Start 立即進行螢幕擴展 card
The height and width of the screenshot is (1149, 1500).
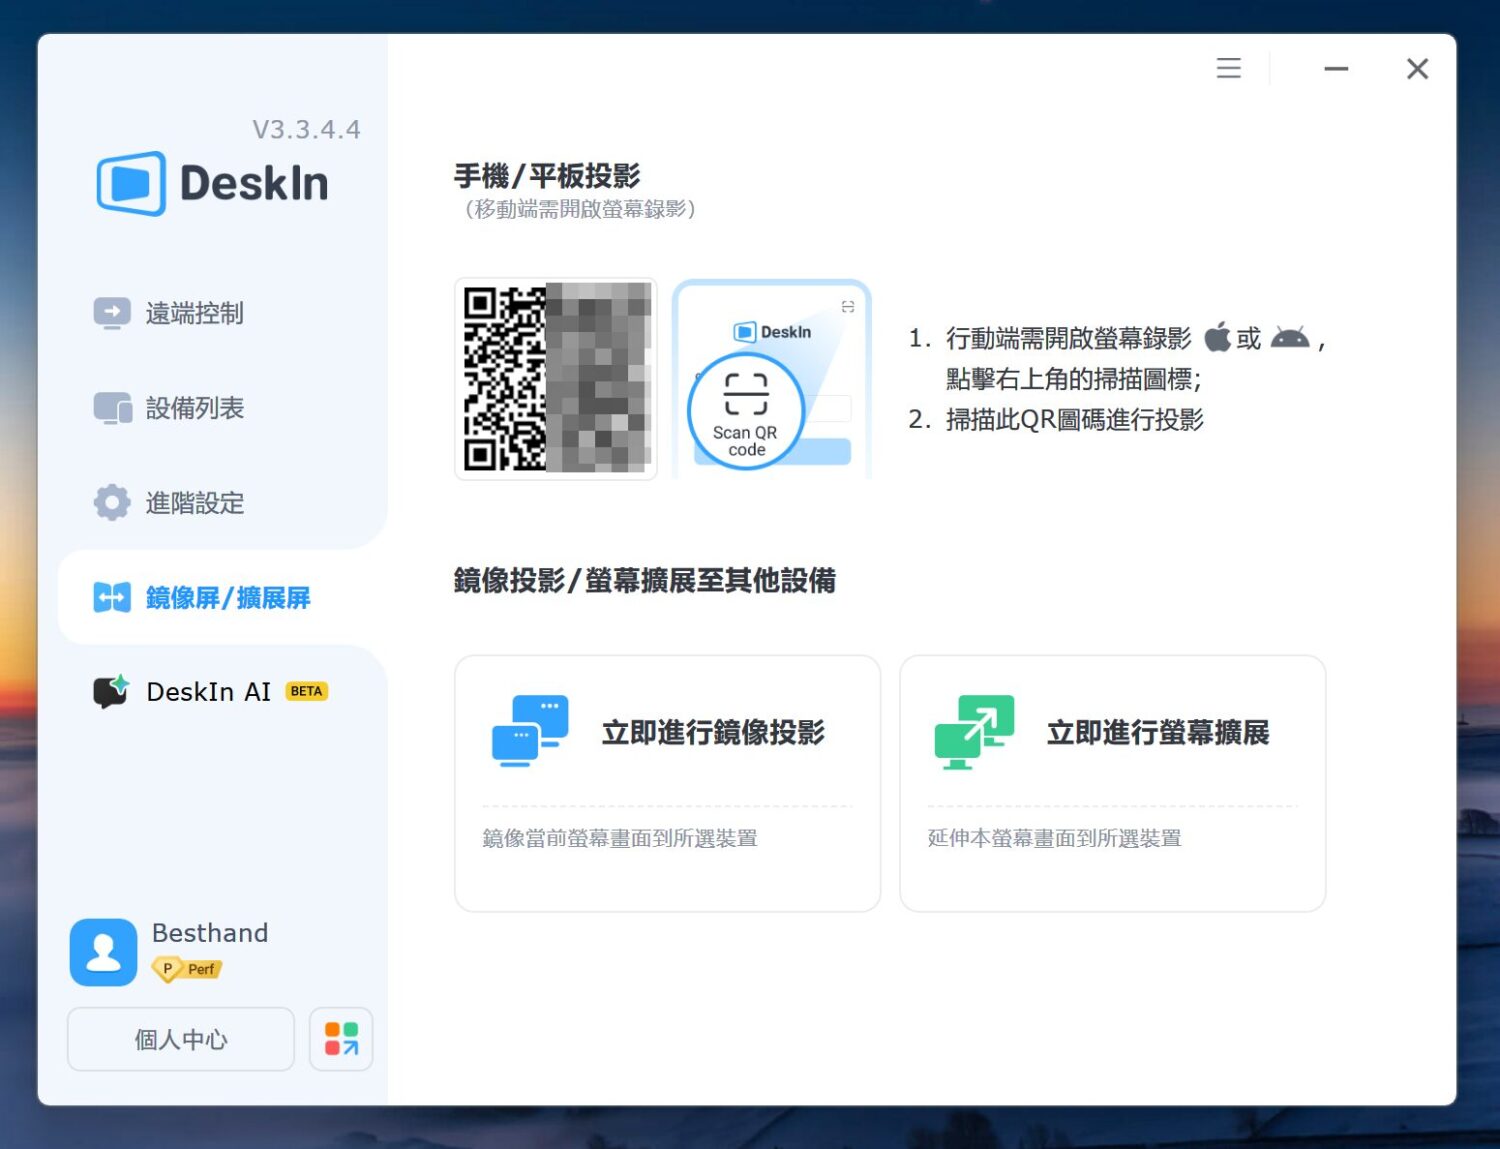(x=1112, y=783)
